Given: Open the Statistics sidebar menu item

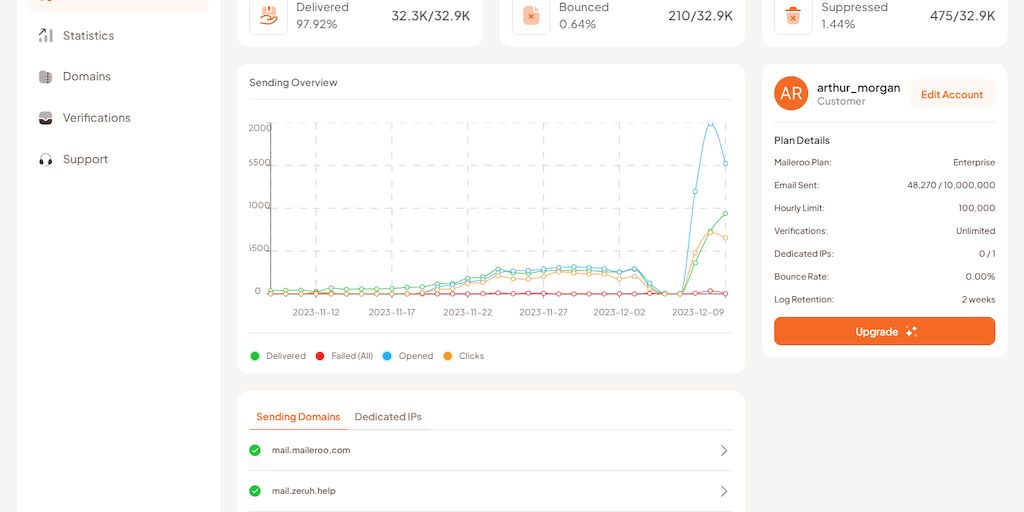Looking at the screenshot, I should click(x=88, y=36).
